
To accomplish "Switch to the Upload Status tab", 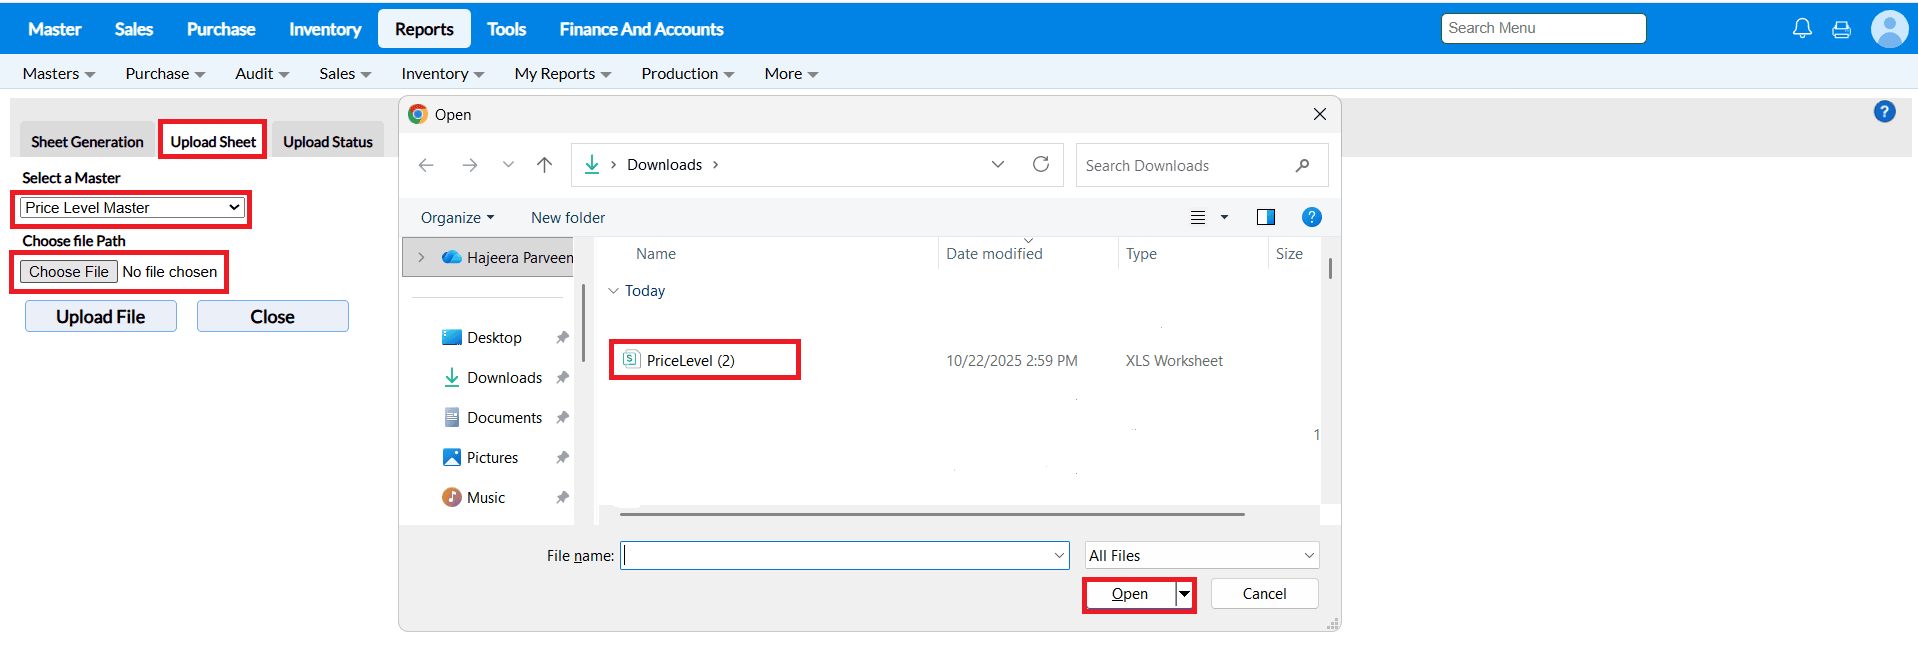I will [327, 142].
